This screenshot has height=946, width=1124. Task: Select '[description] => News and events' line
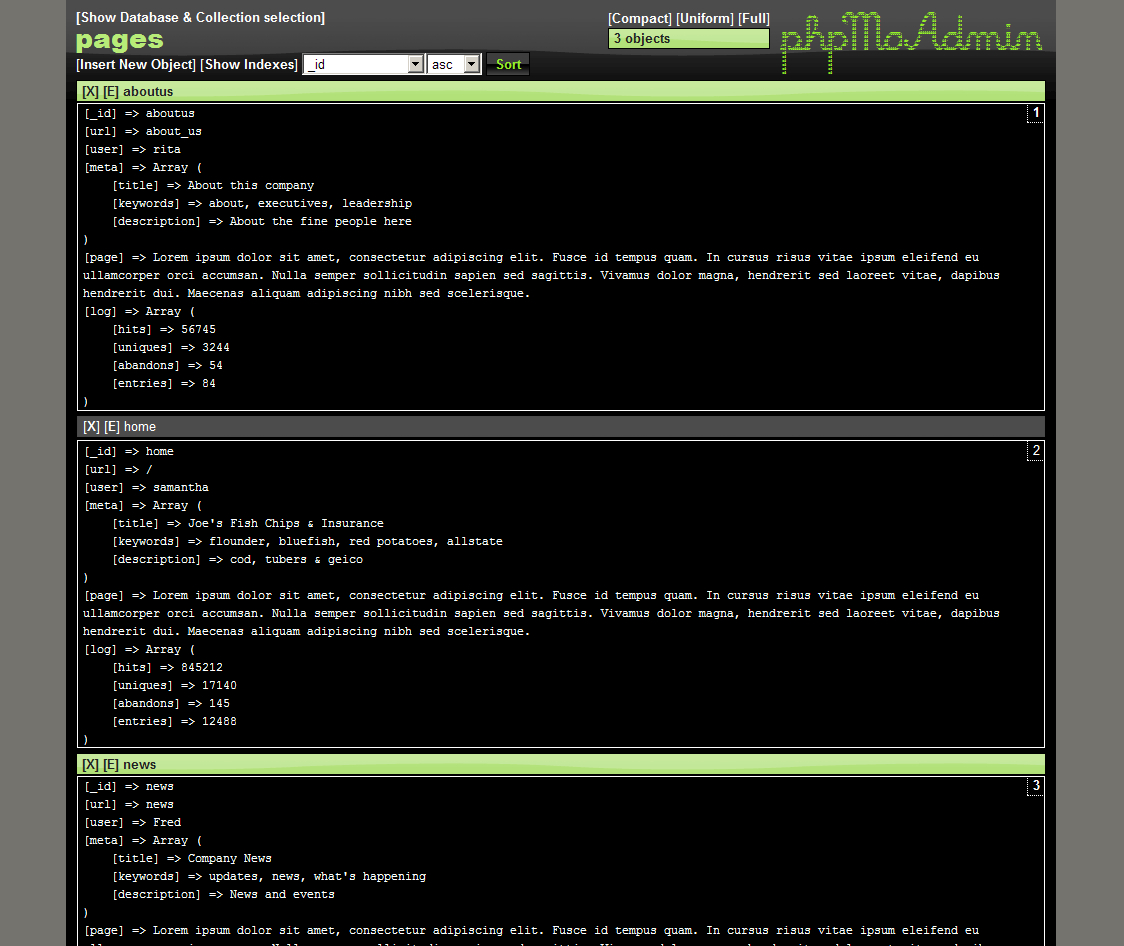224,894
